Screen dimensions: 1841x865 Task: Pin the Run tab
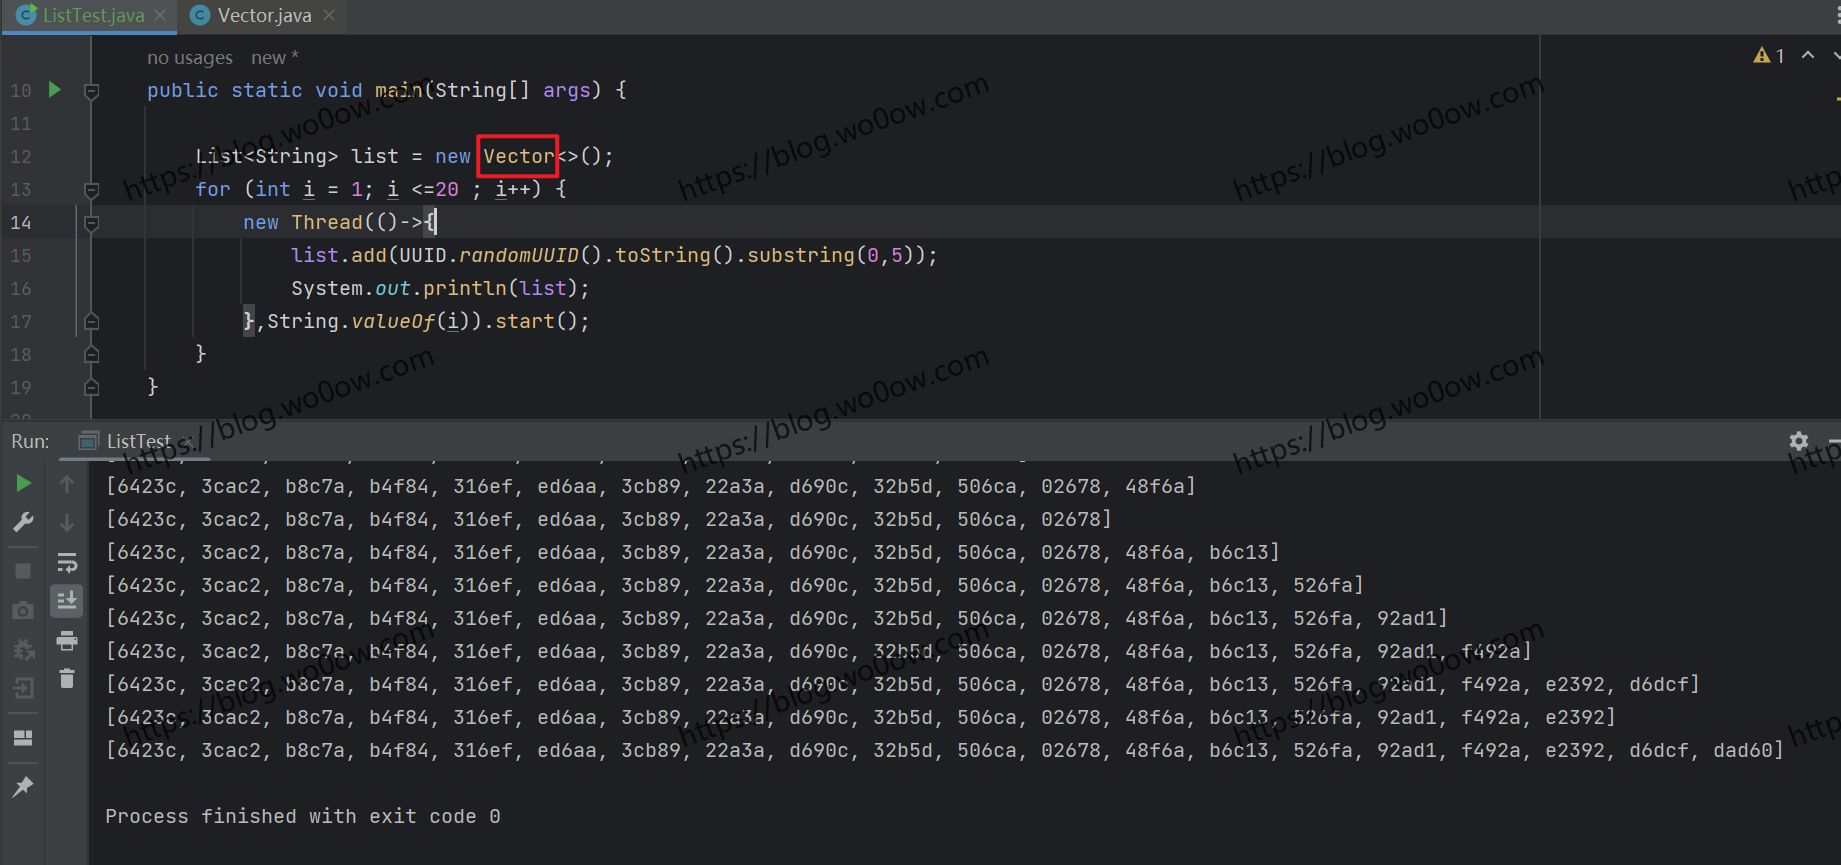(x=23, y=787)
